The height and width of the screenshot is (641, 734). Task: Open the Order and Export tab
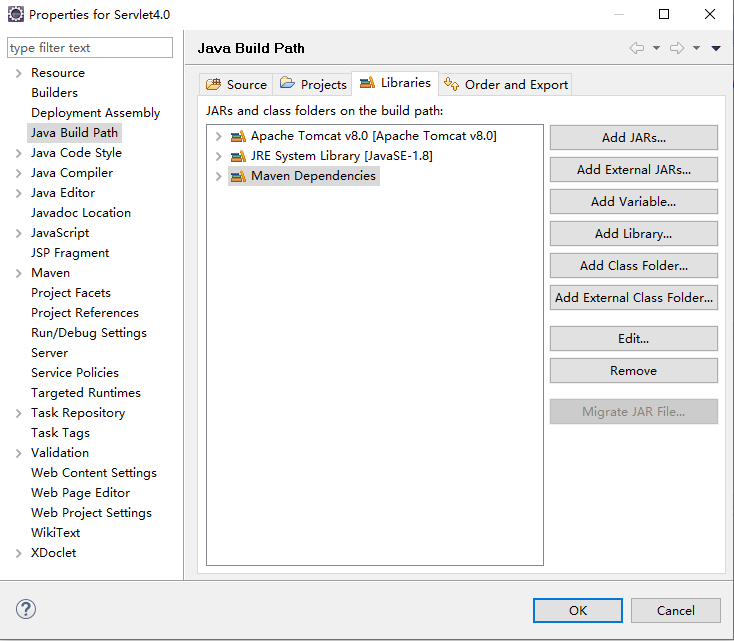[506, 84]
